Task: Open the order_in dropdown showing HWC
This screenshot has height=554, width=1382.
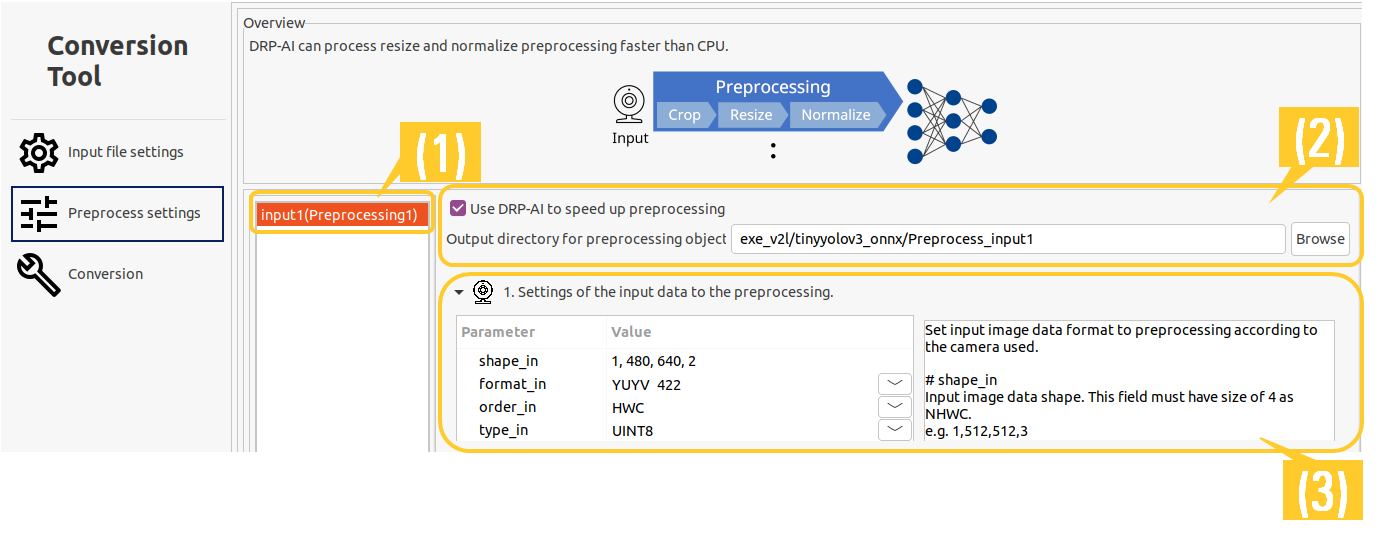Action: pyautogui.click(x=894, y=407)
